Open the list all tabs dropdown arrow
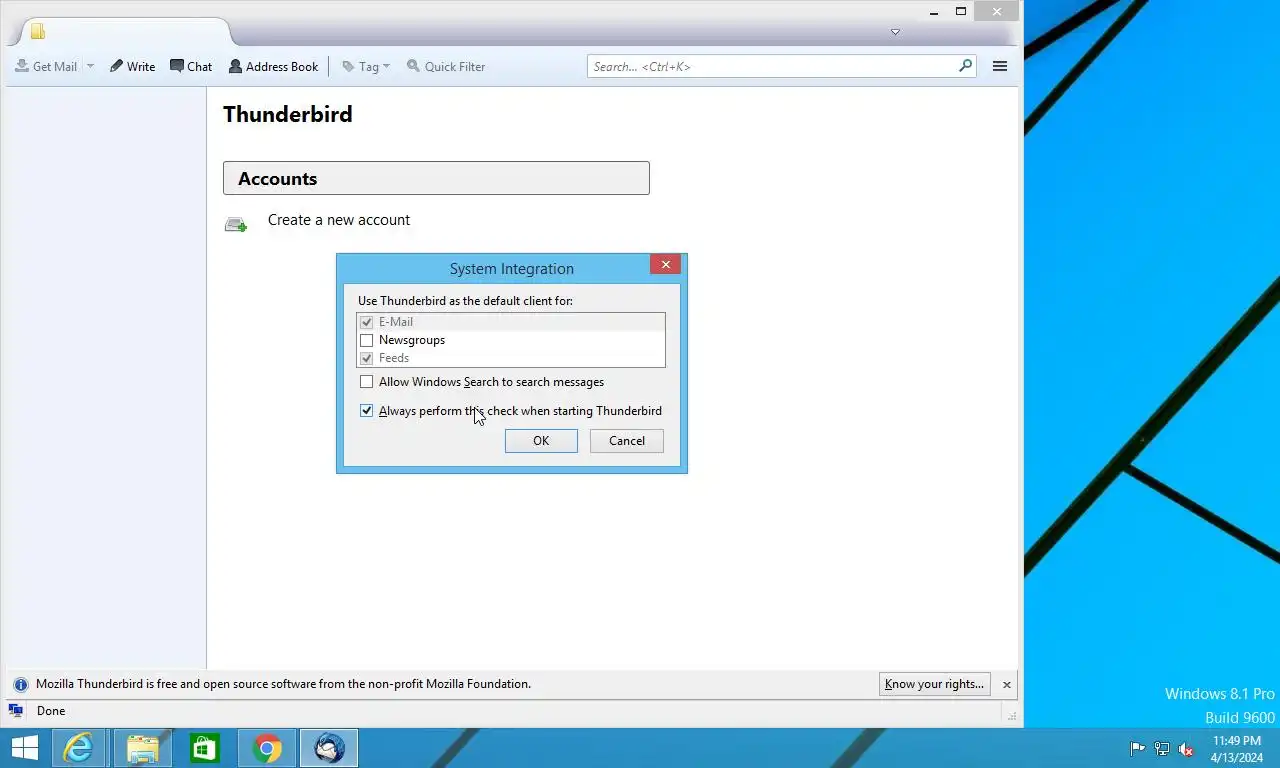The width and height of the screenshot is (1280, 768). [895, 32]
